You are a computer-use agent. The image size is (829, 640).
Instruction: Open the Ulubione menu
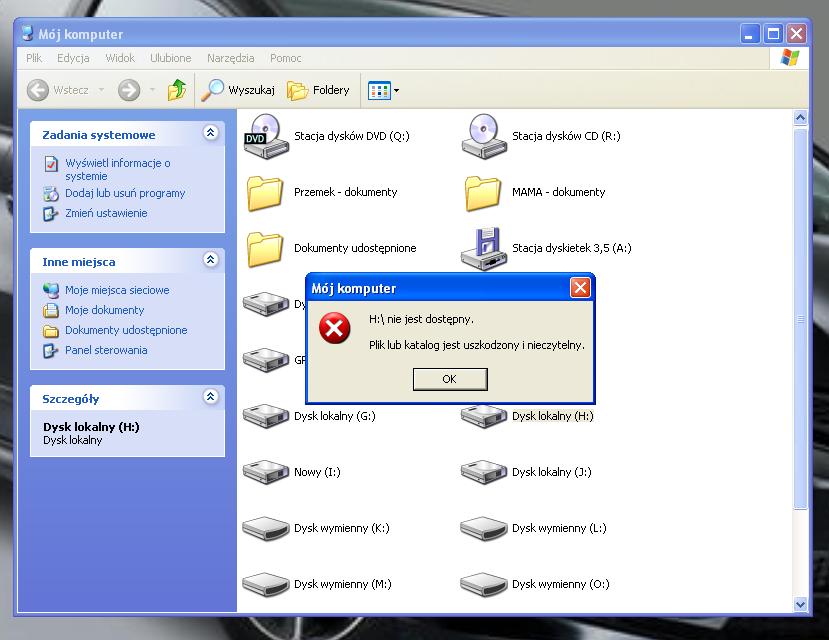click(x=171, y=58)
